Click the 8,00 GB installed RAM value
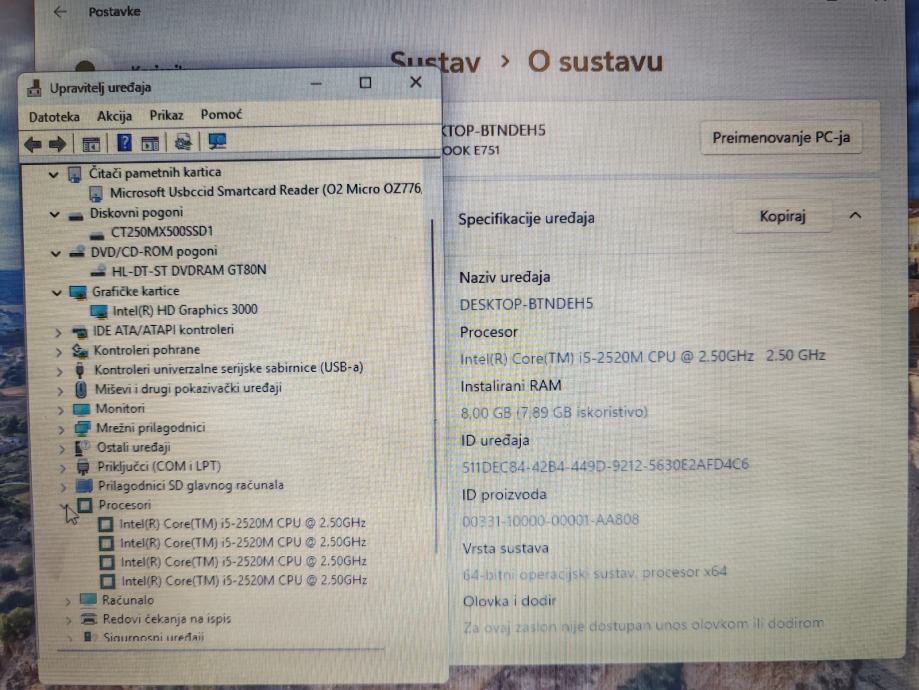This screenshot has width=919, height=690. click(554, 412)
